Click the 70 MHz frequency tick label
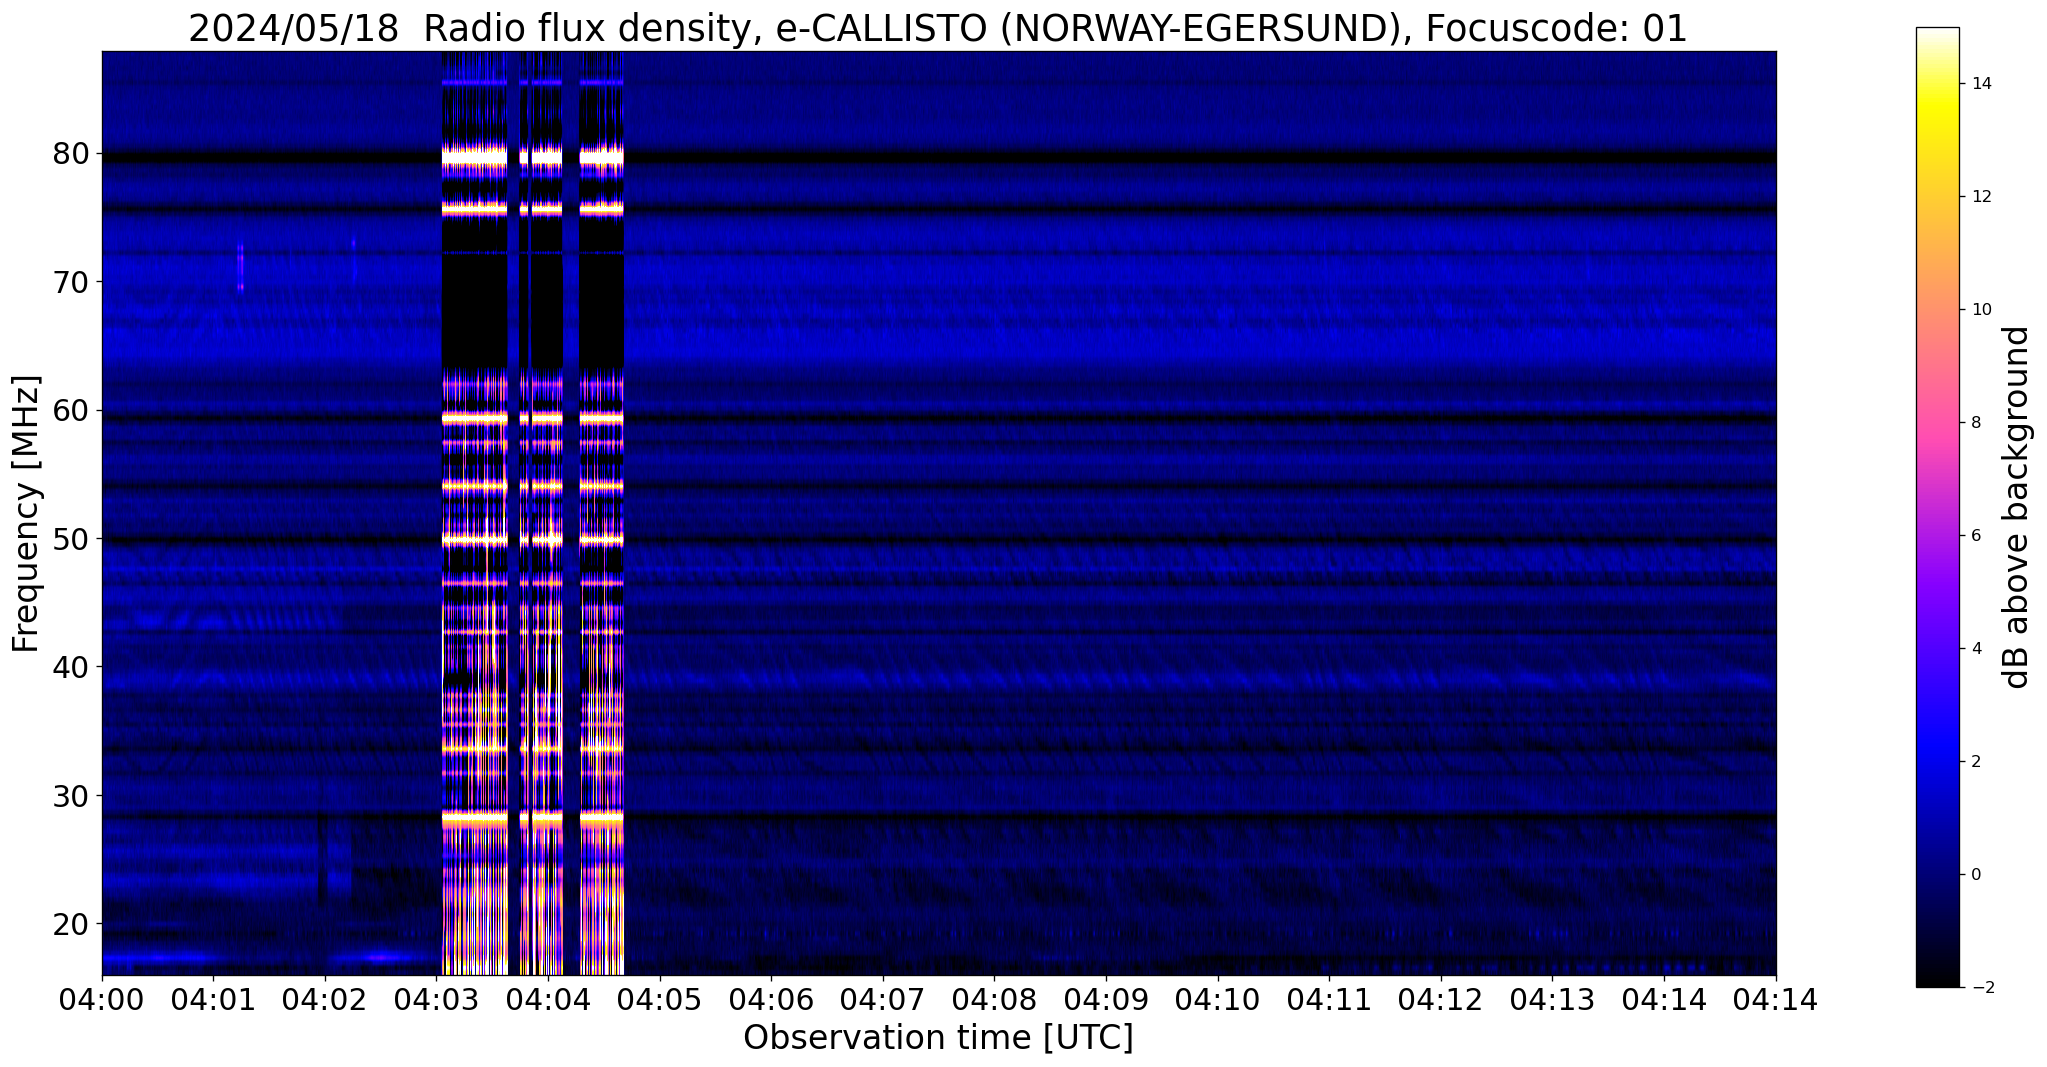The height and width of the screenshot is (1067, 2047). (71, 282)
